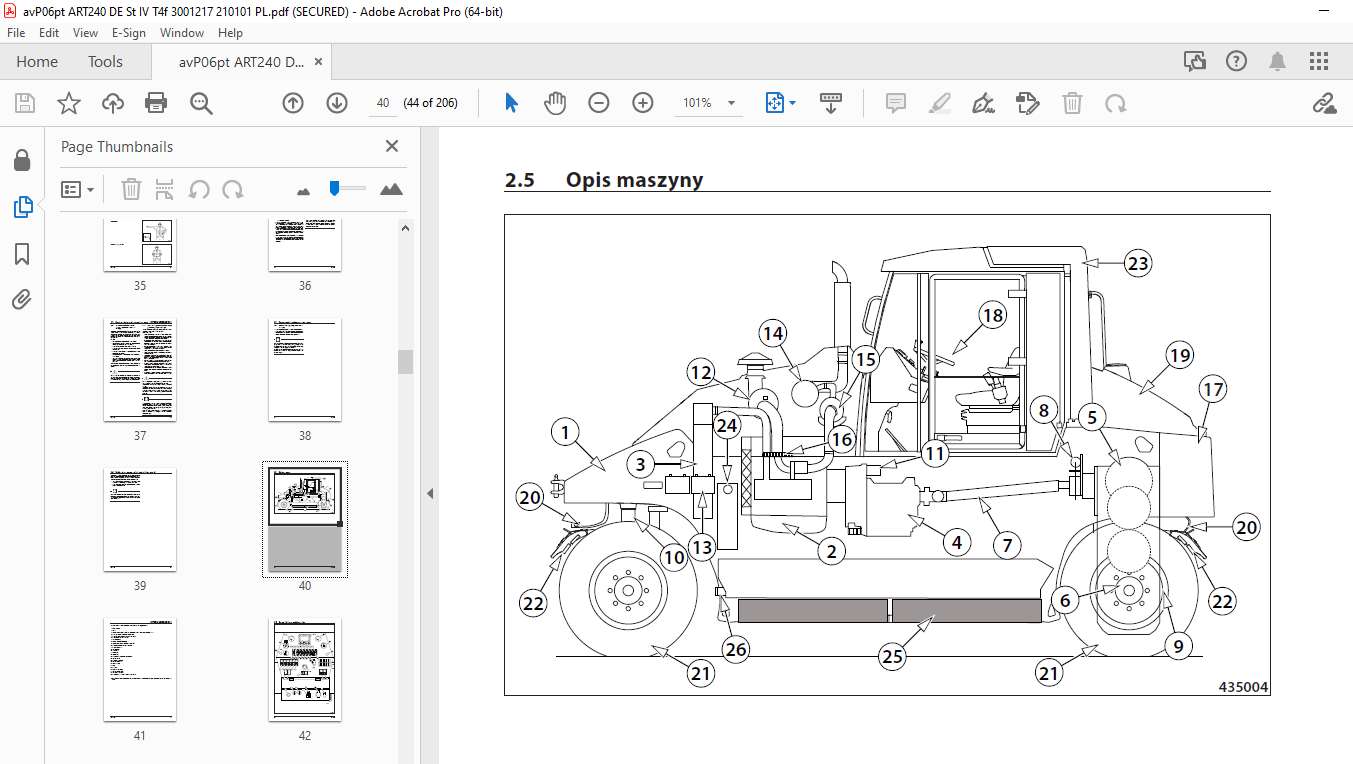Collapse the navigation pane with the left triangle
This screenshot has width=1353, height=764.
click(x=430, y=493)
